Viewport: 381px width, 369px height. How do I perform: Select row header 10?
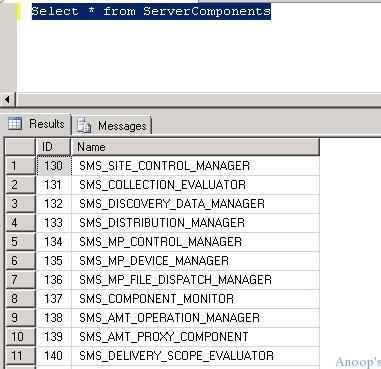(20, 337)
